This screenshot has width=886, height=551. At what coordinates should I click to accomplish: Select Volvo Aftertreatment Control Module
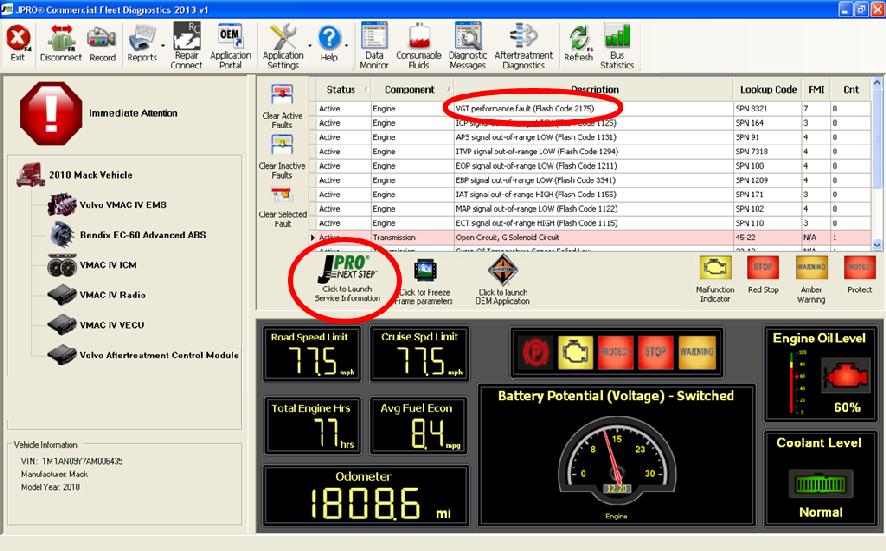click(159, 355)
